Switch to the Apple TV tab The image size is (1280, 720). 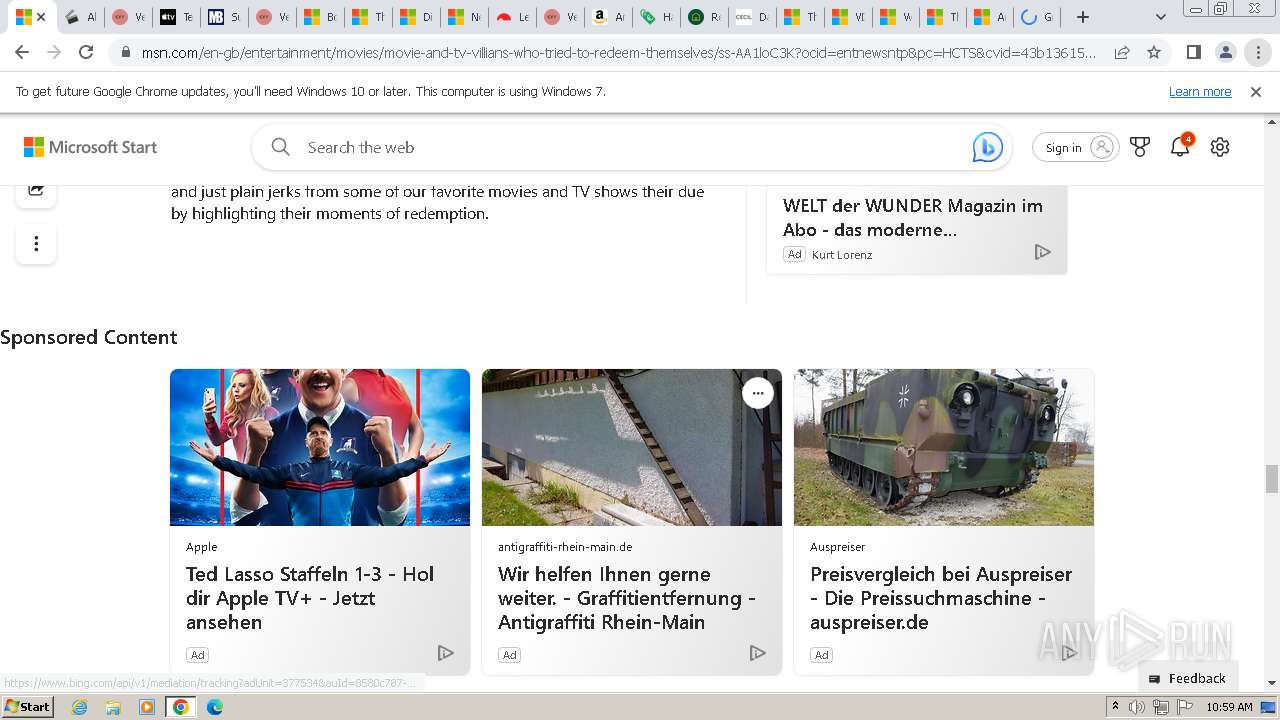point(176,17)
